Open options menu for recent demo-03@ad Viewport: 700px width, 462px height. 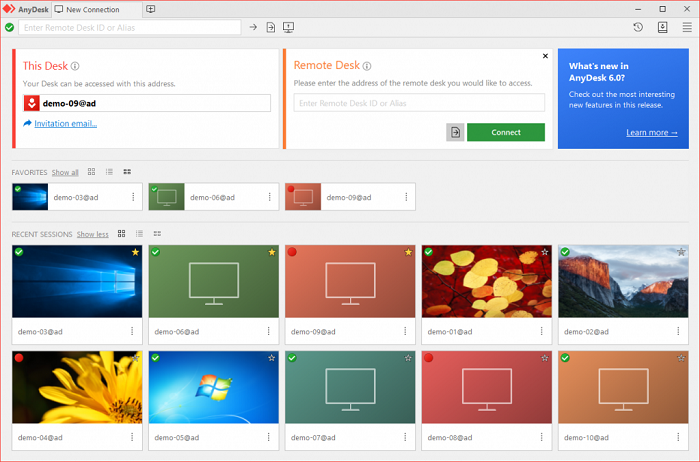(x=132, y=331)
